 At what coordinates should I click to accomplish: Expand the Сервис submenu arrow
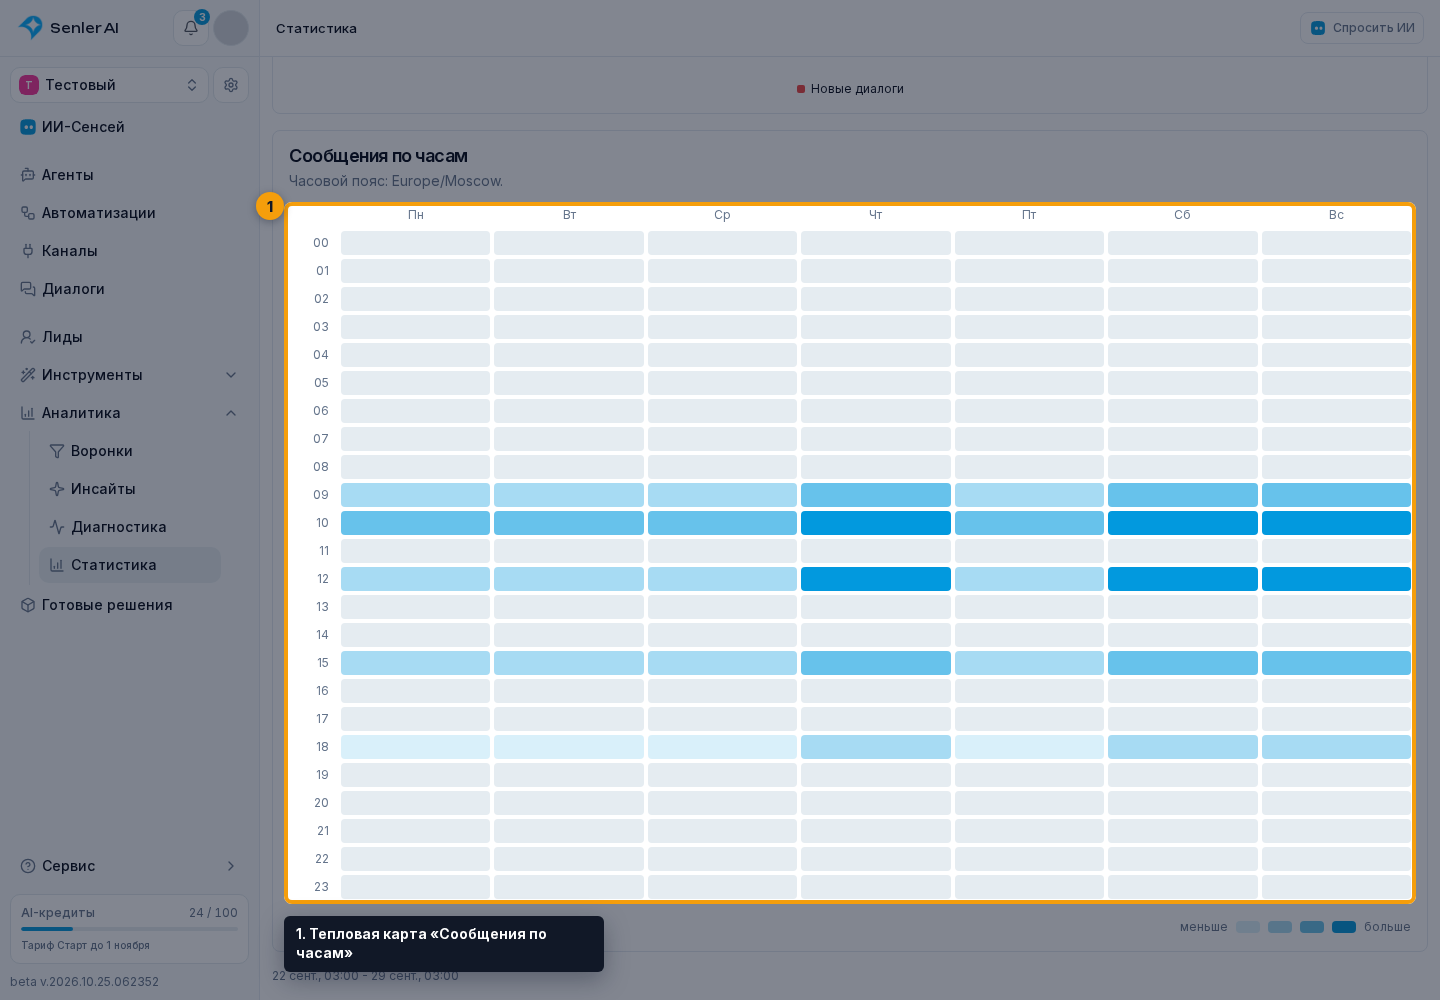[x=231, y=866]
